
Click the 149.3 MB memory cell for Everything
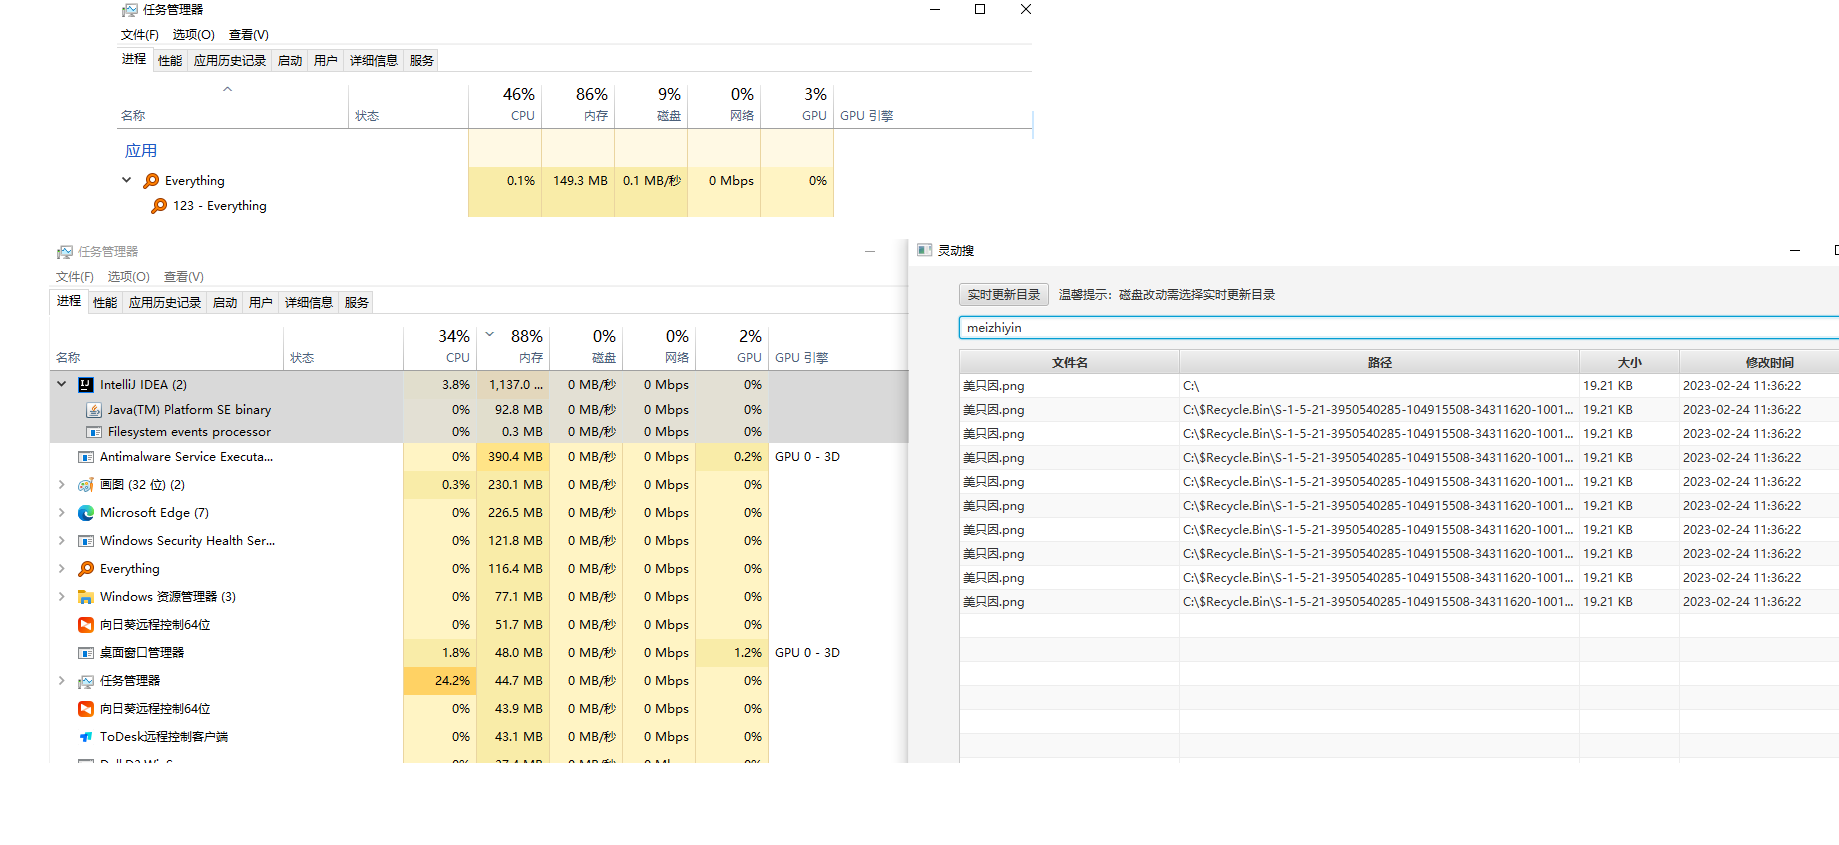pos(578,181)
